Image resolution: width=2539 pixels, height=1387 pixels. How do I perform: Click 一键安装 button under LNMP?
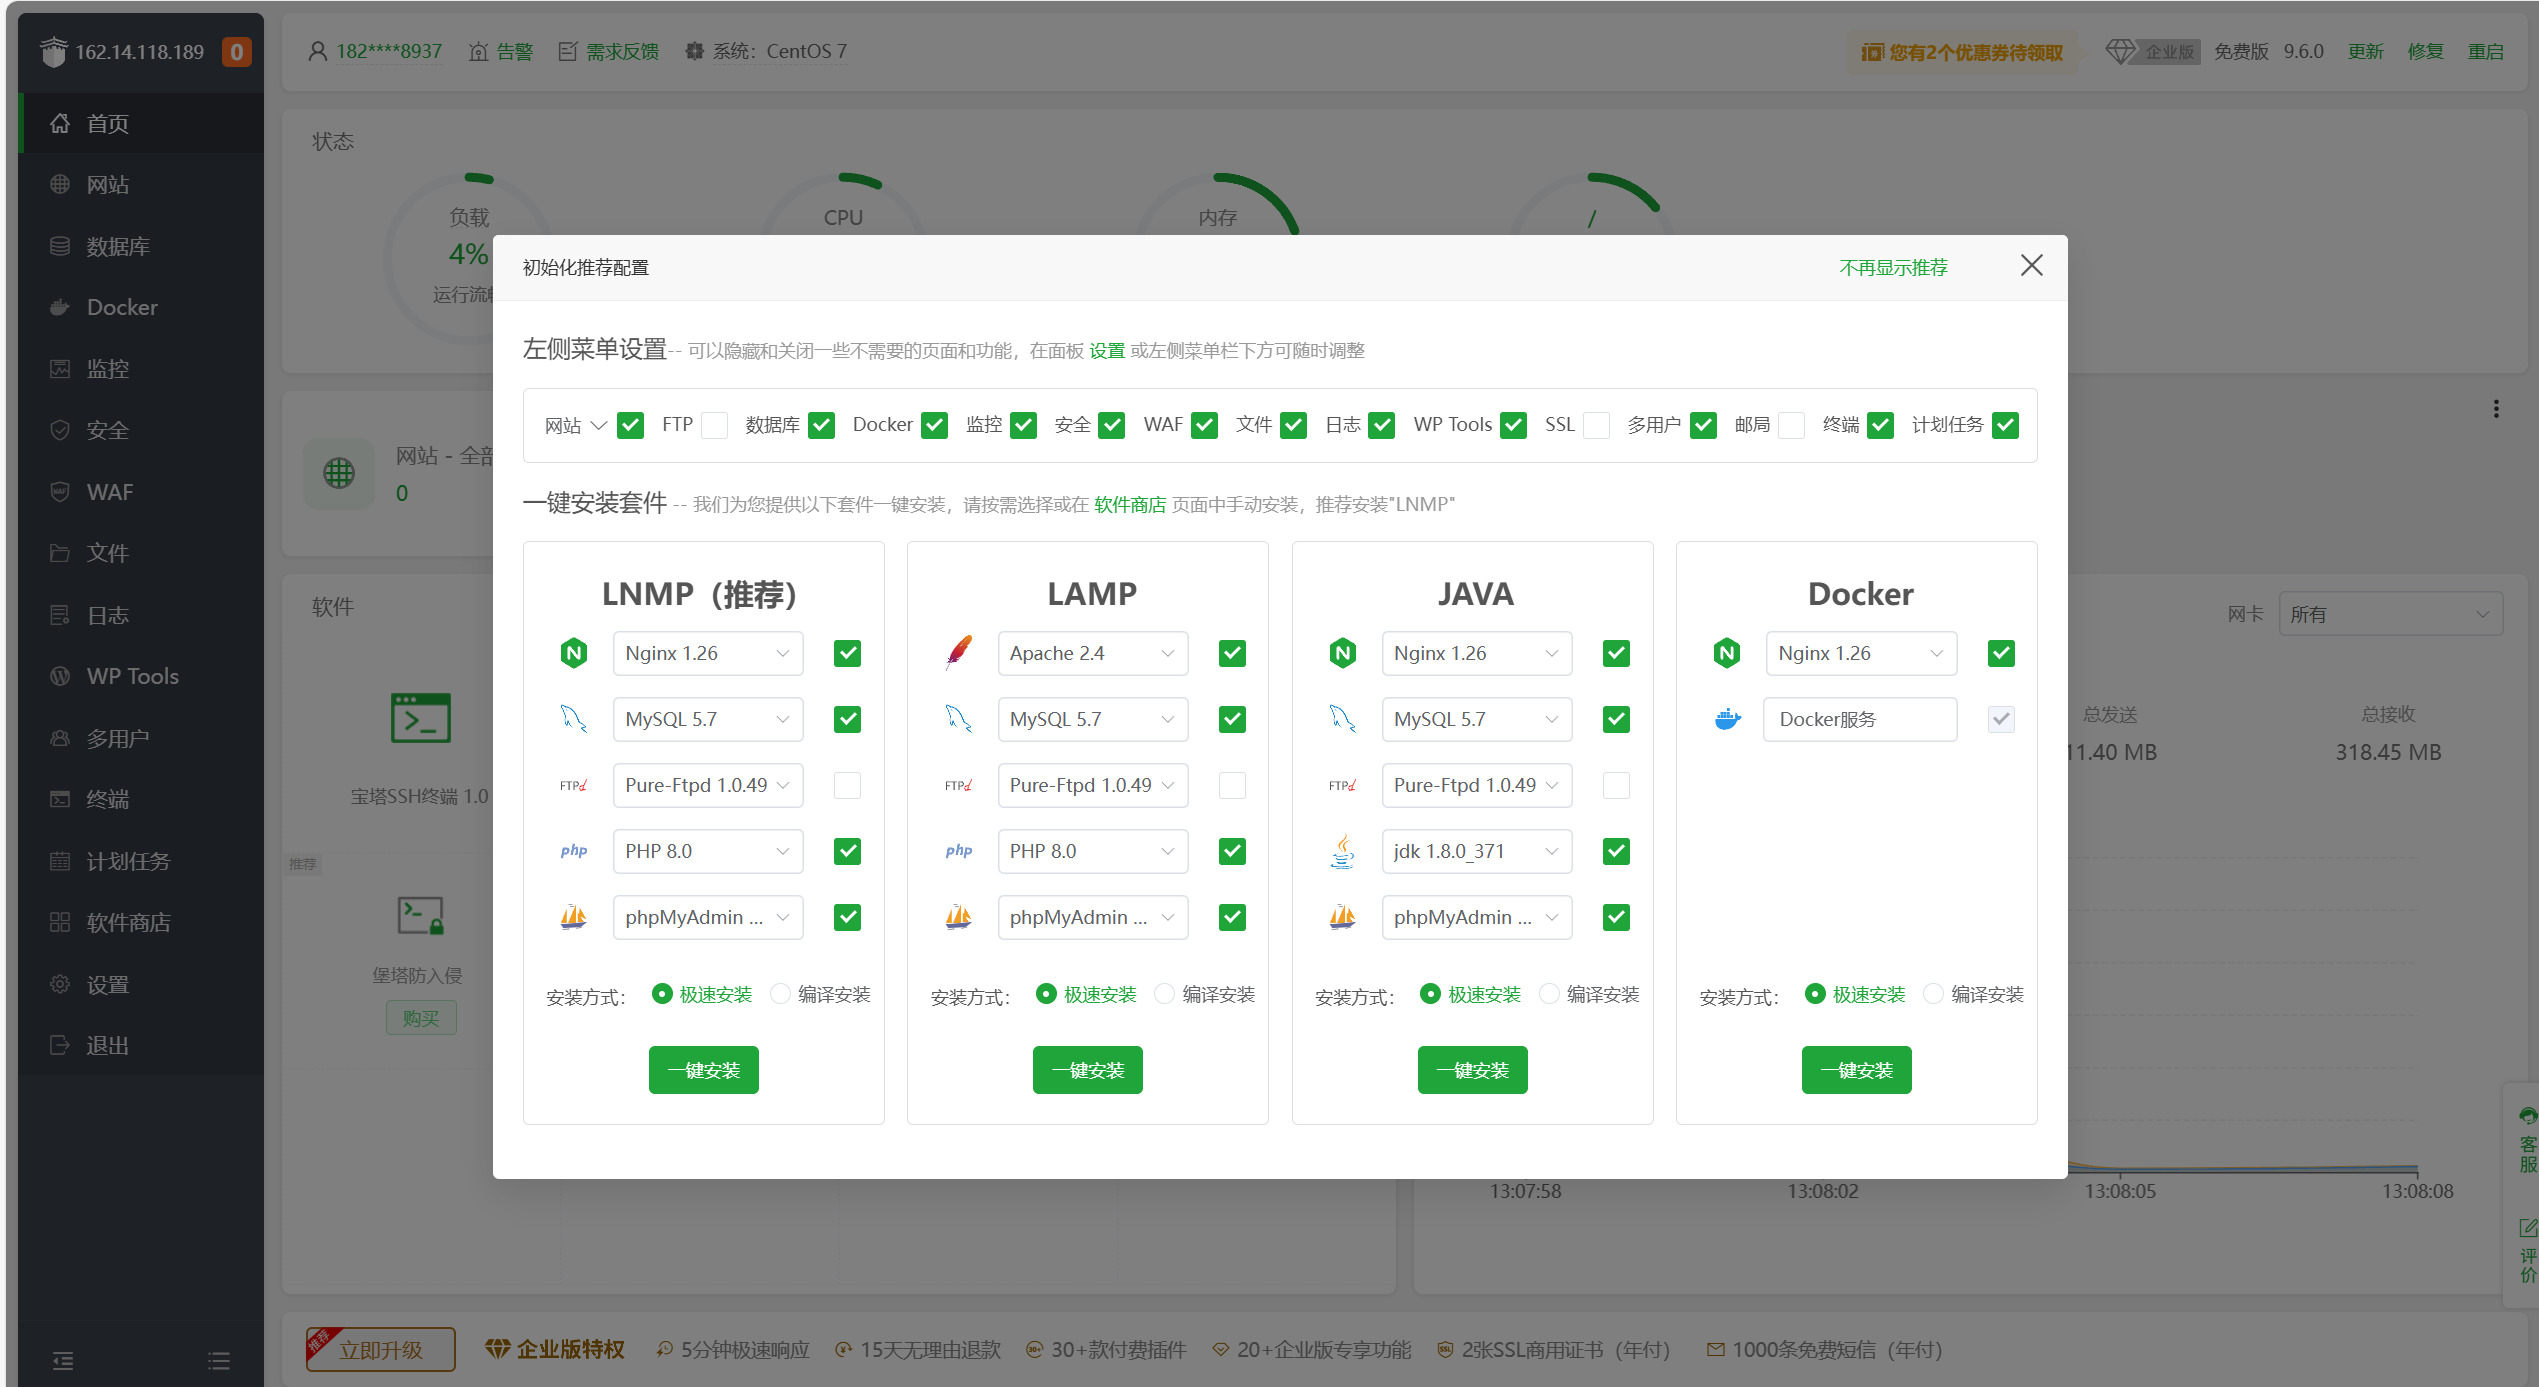tap(703, 1070)
